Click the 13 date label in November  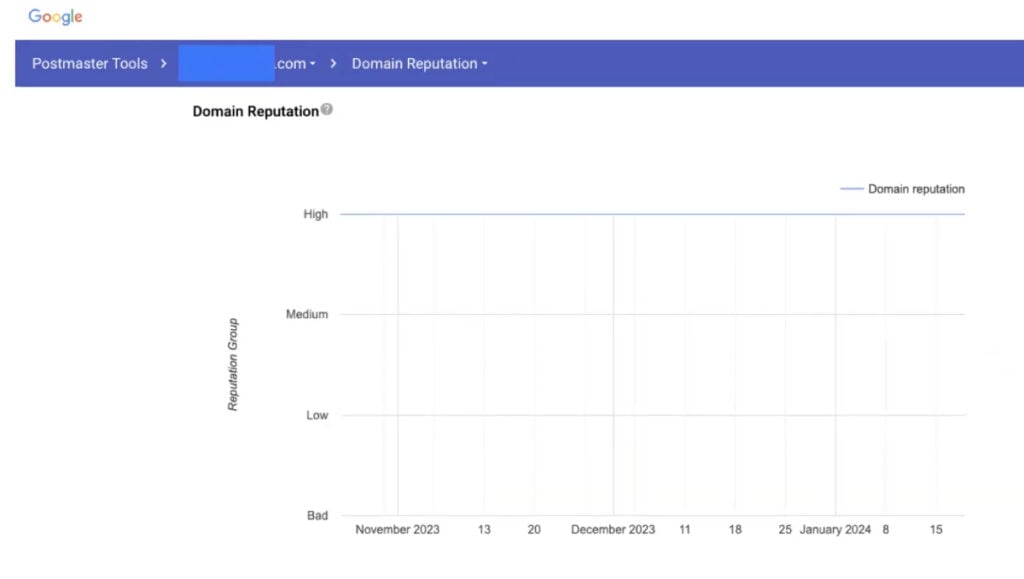tap(484, 529)
